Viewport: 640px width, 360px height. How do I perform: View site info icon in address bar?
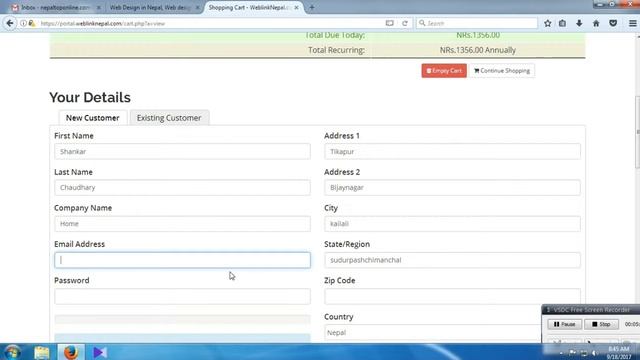pos(23,23)
